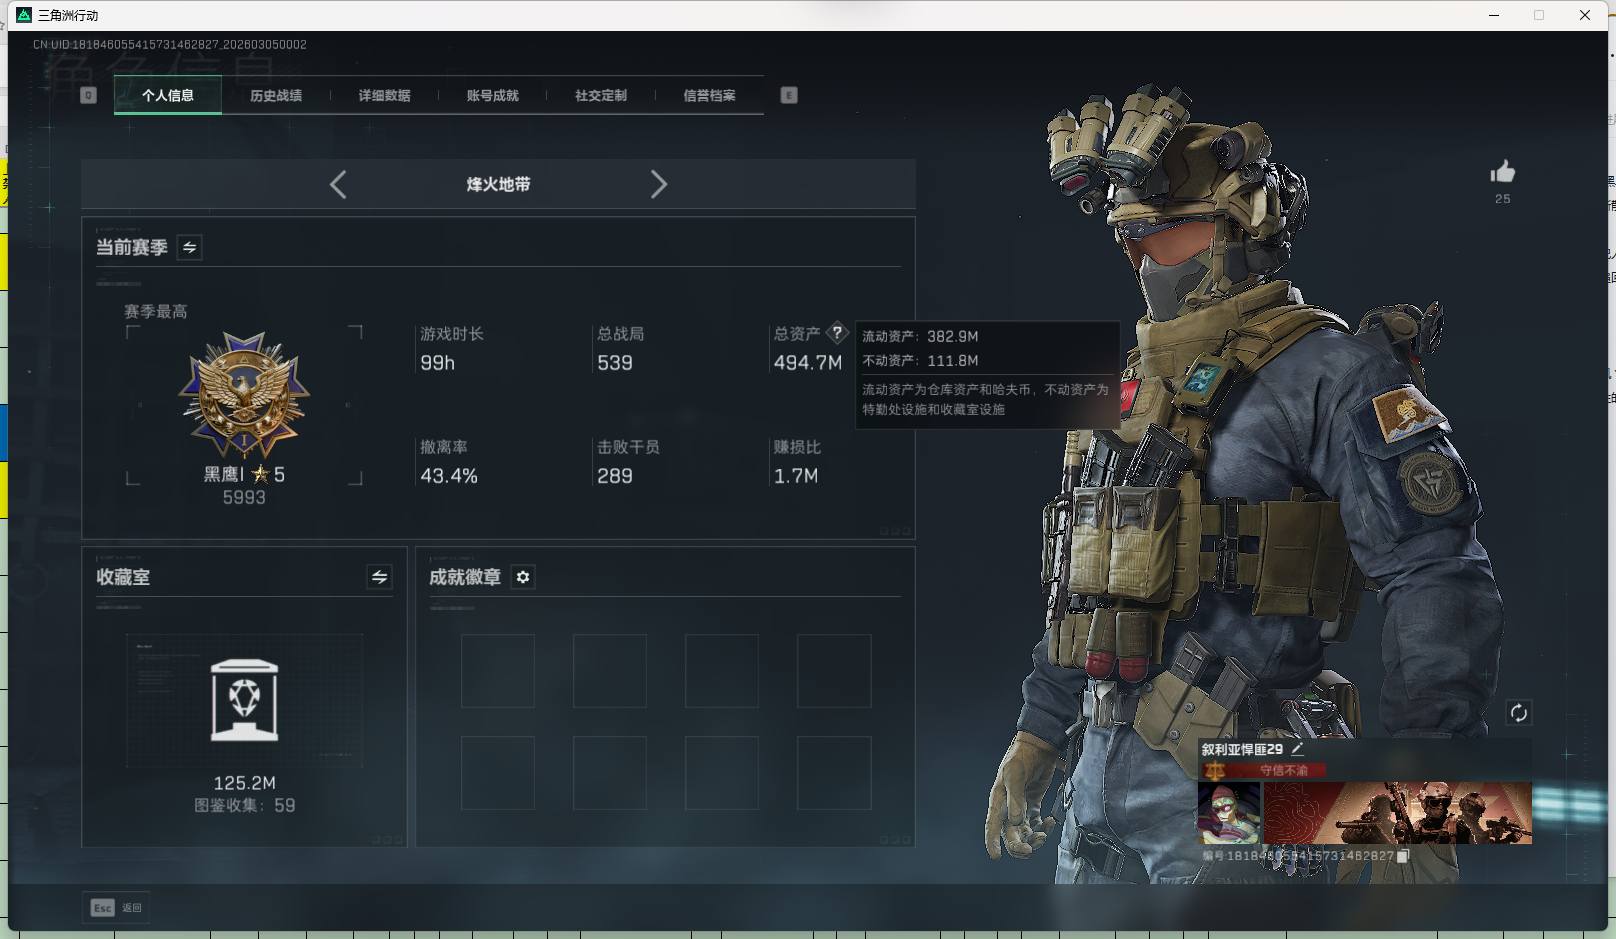Click the 流动资产 382.9M tooltip line
Viewport: 1616px width, 939px height.
click(x=920, y=336)
